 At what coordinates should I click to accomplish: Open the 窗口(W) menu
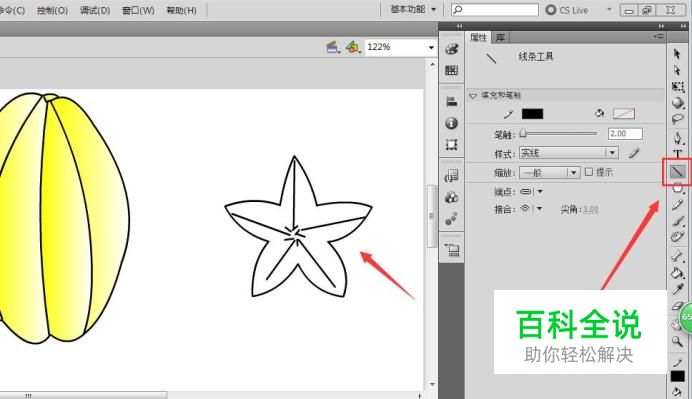[x=138, y=10]
